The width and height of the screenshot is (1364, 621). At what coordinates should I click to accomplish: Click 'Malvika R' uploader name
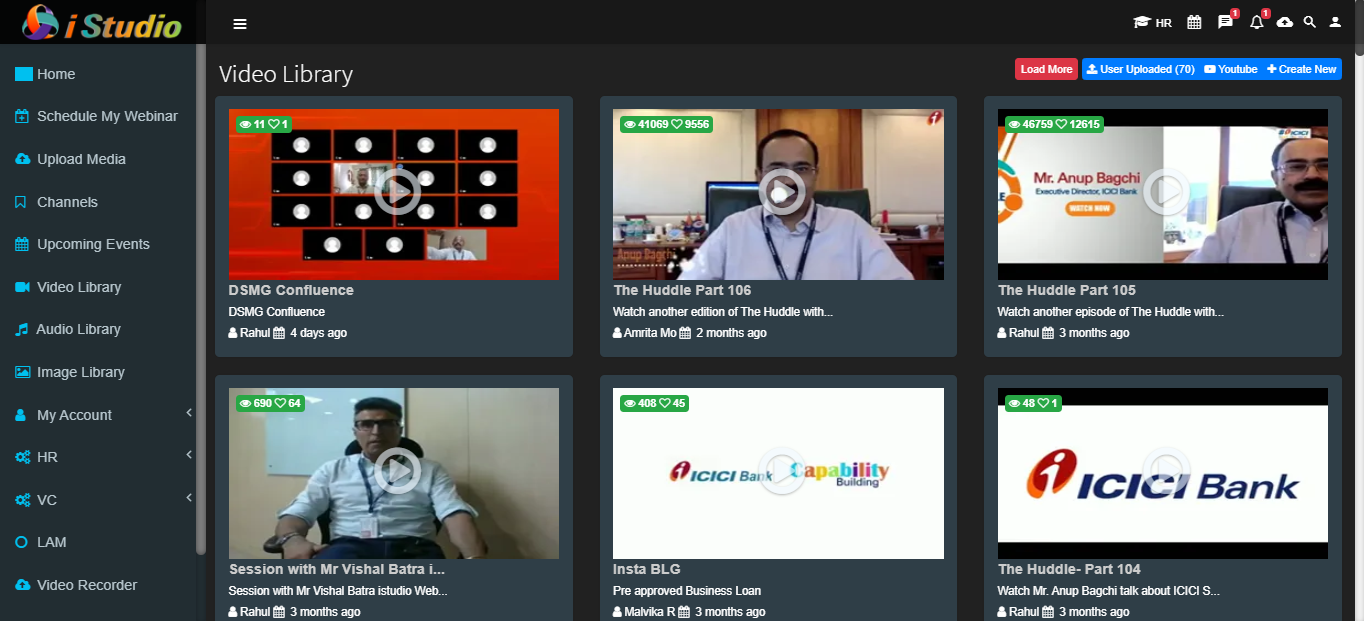pos(649,612)
